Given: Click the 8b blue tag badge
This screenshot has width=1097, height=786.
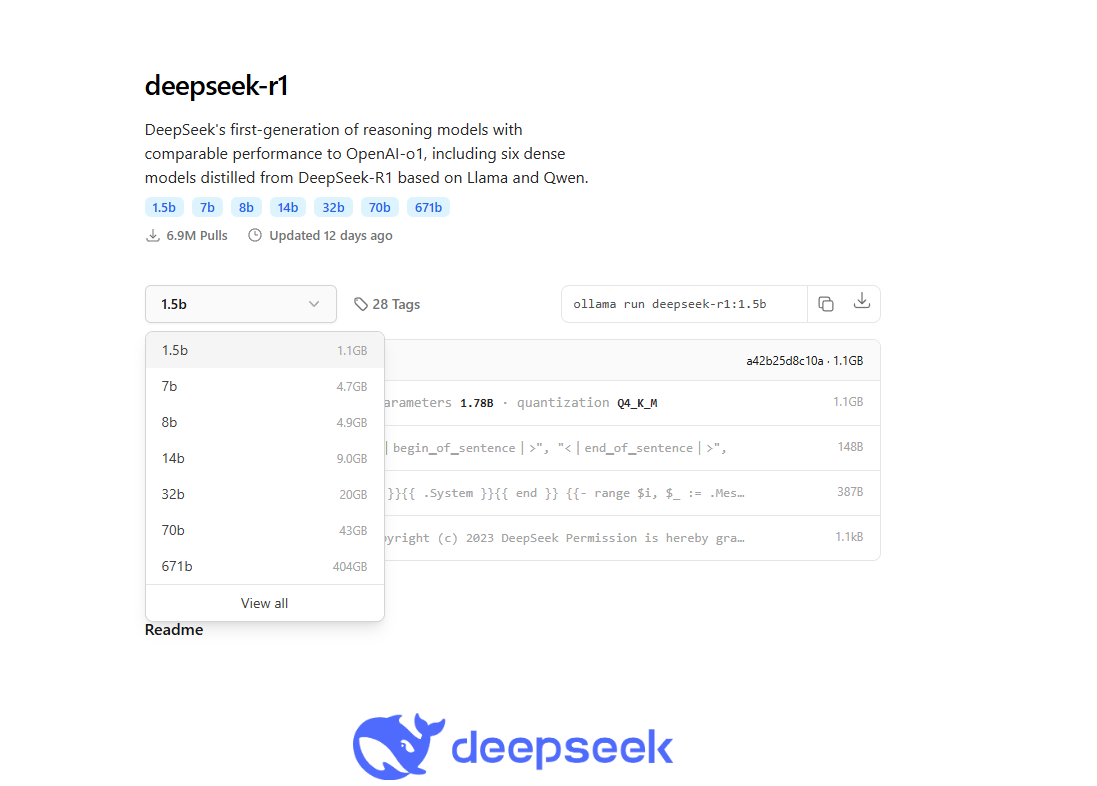Looking at the screenshot, I should [x=246, y=207].
